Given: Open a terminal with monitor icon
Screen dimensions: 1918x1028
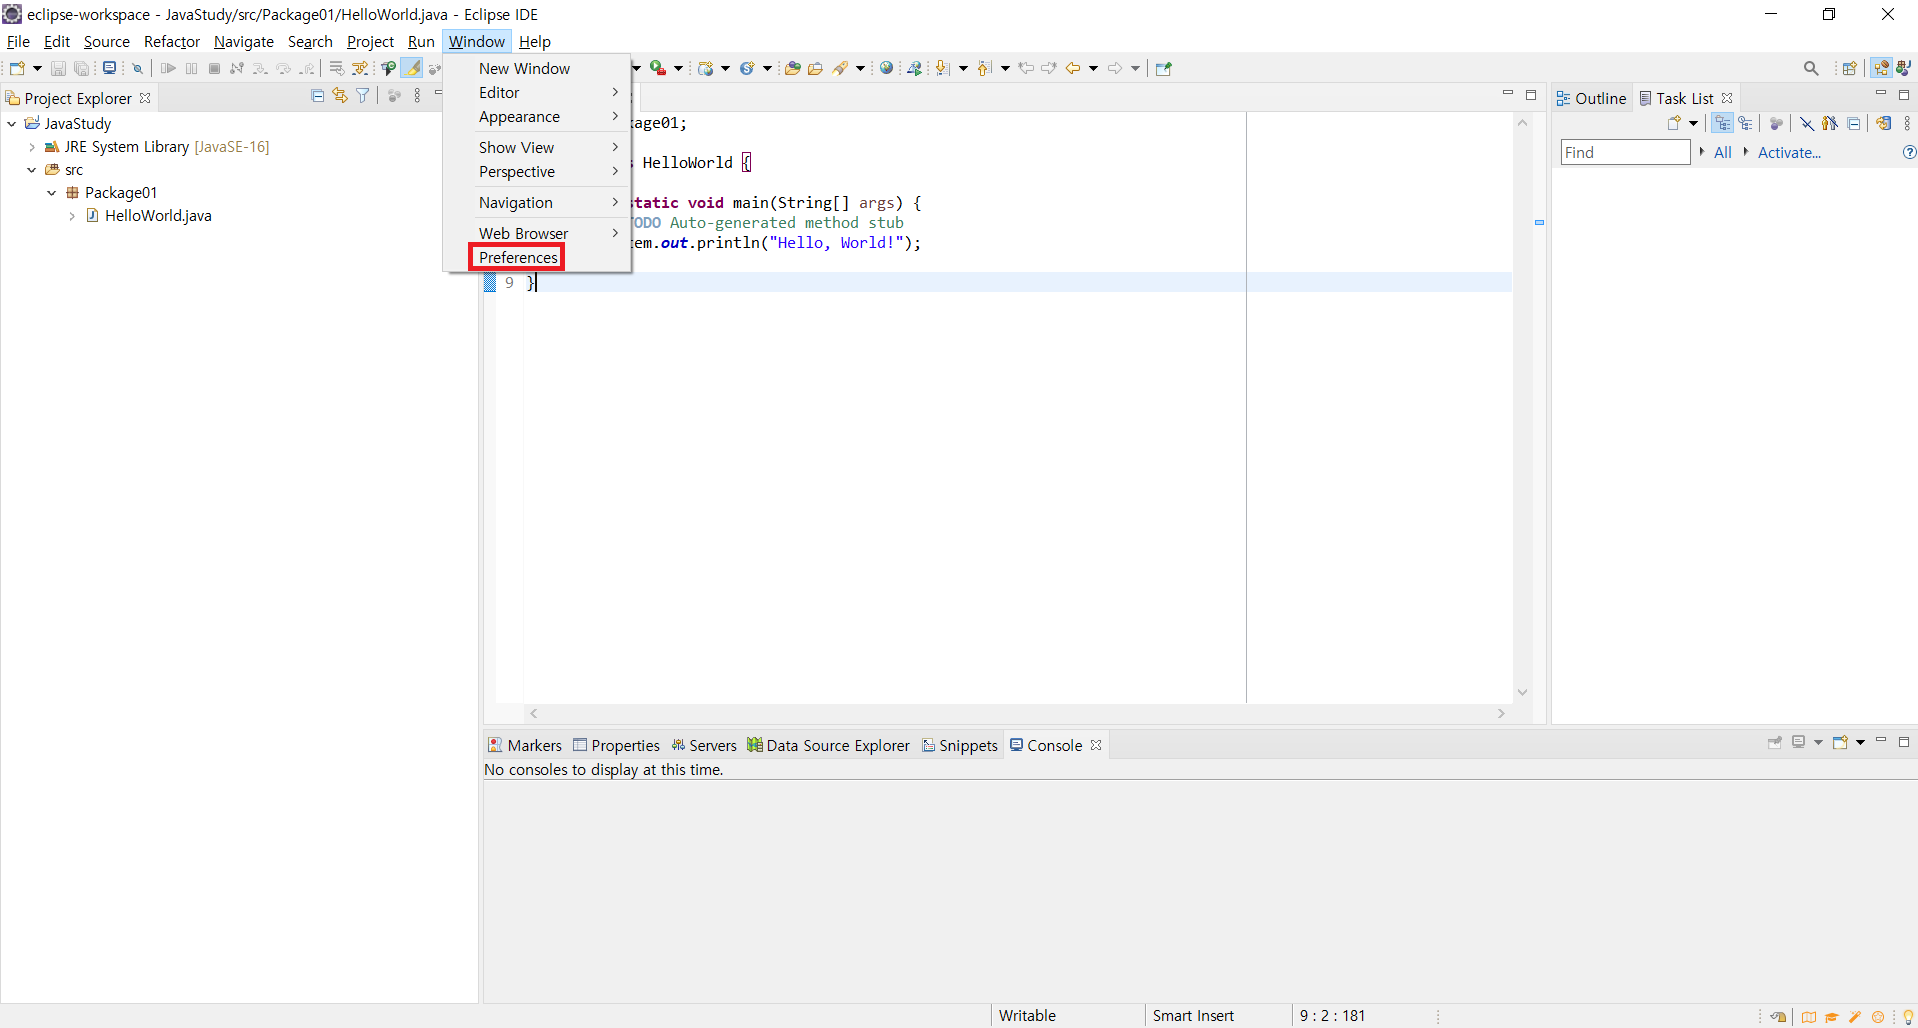Looking at the screenshot, I should click(x=109, y=68).
